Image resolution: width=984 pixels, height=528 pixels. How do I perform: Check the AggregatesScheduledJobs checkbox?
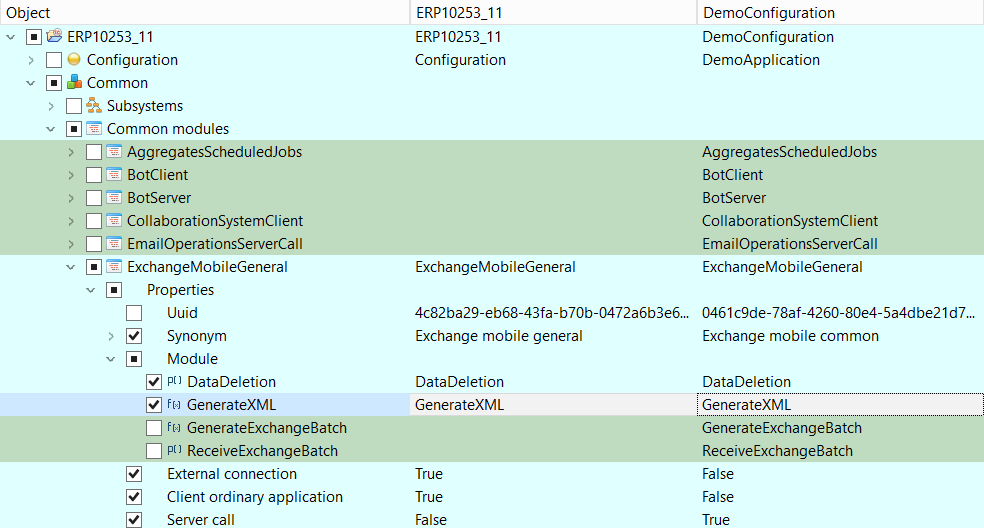[94, 152]
